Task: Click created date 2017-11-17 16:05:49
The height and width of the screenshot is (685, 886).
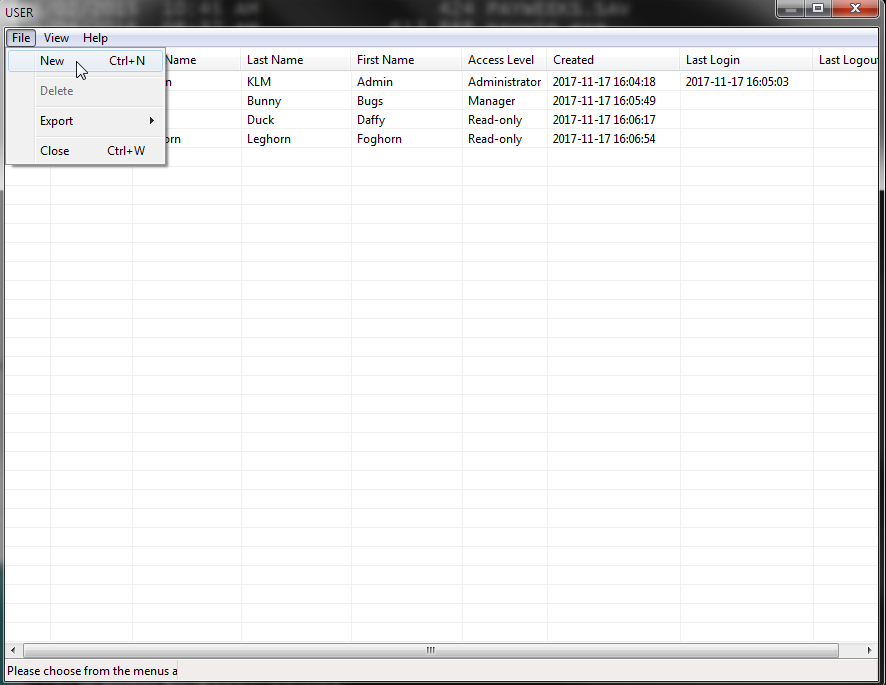Action: tap(614, 101)
